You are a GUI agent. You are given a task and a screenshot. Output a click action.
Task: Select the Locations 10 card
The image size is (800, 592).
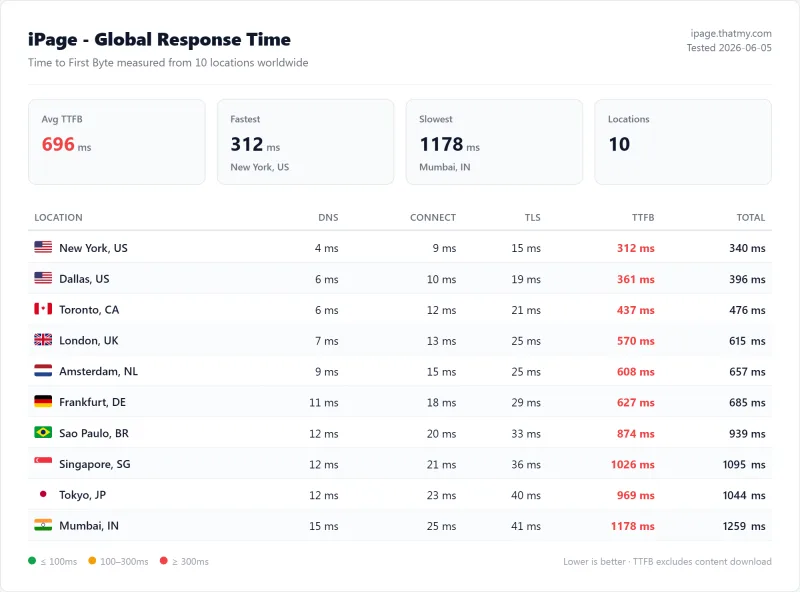coord(683,142)
